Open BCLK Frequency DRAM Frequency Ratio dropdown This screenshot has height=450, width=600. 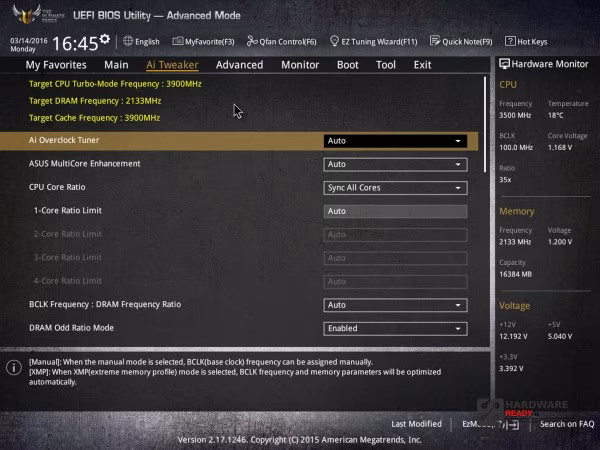click(x=395, y=305)
